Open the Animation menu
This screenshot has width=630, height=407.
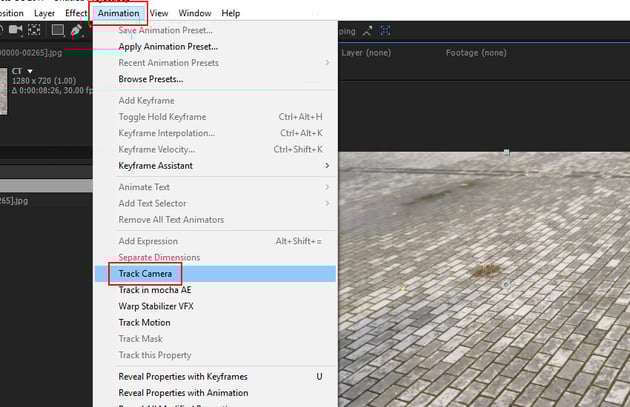(x=119, y=13)
